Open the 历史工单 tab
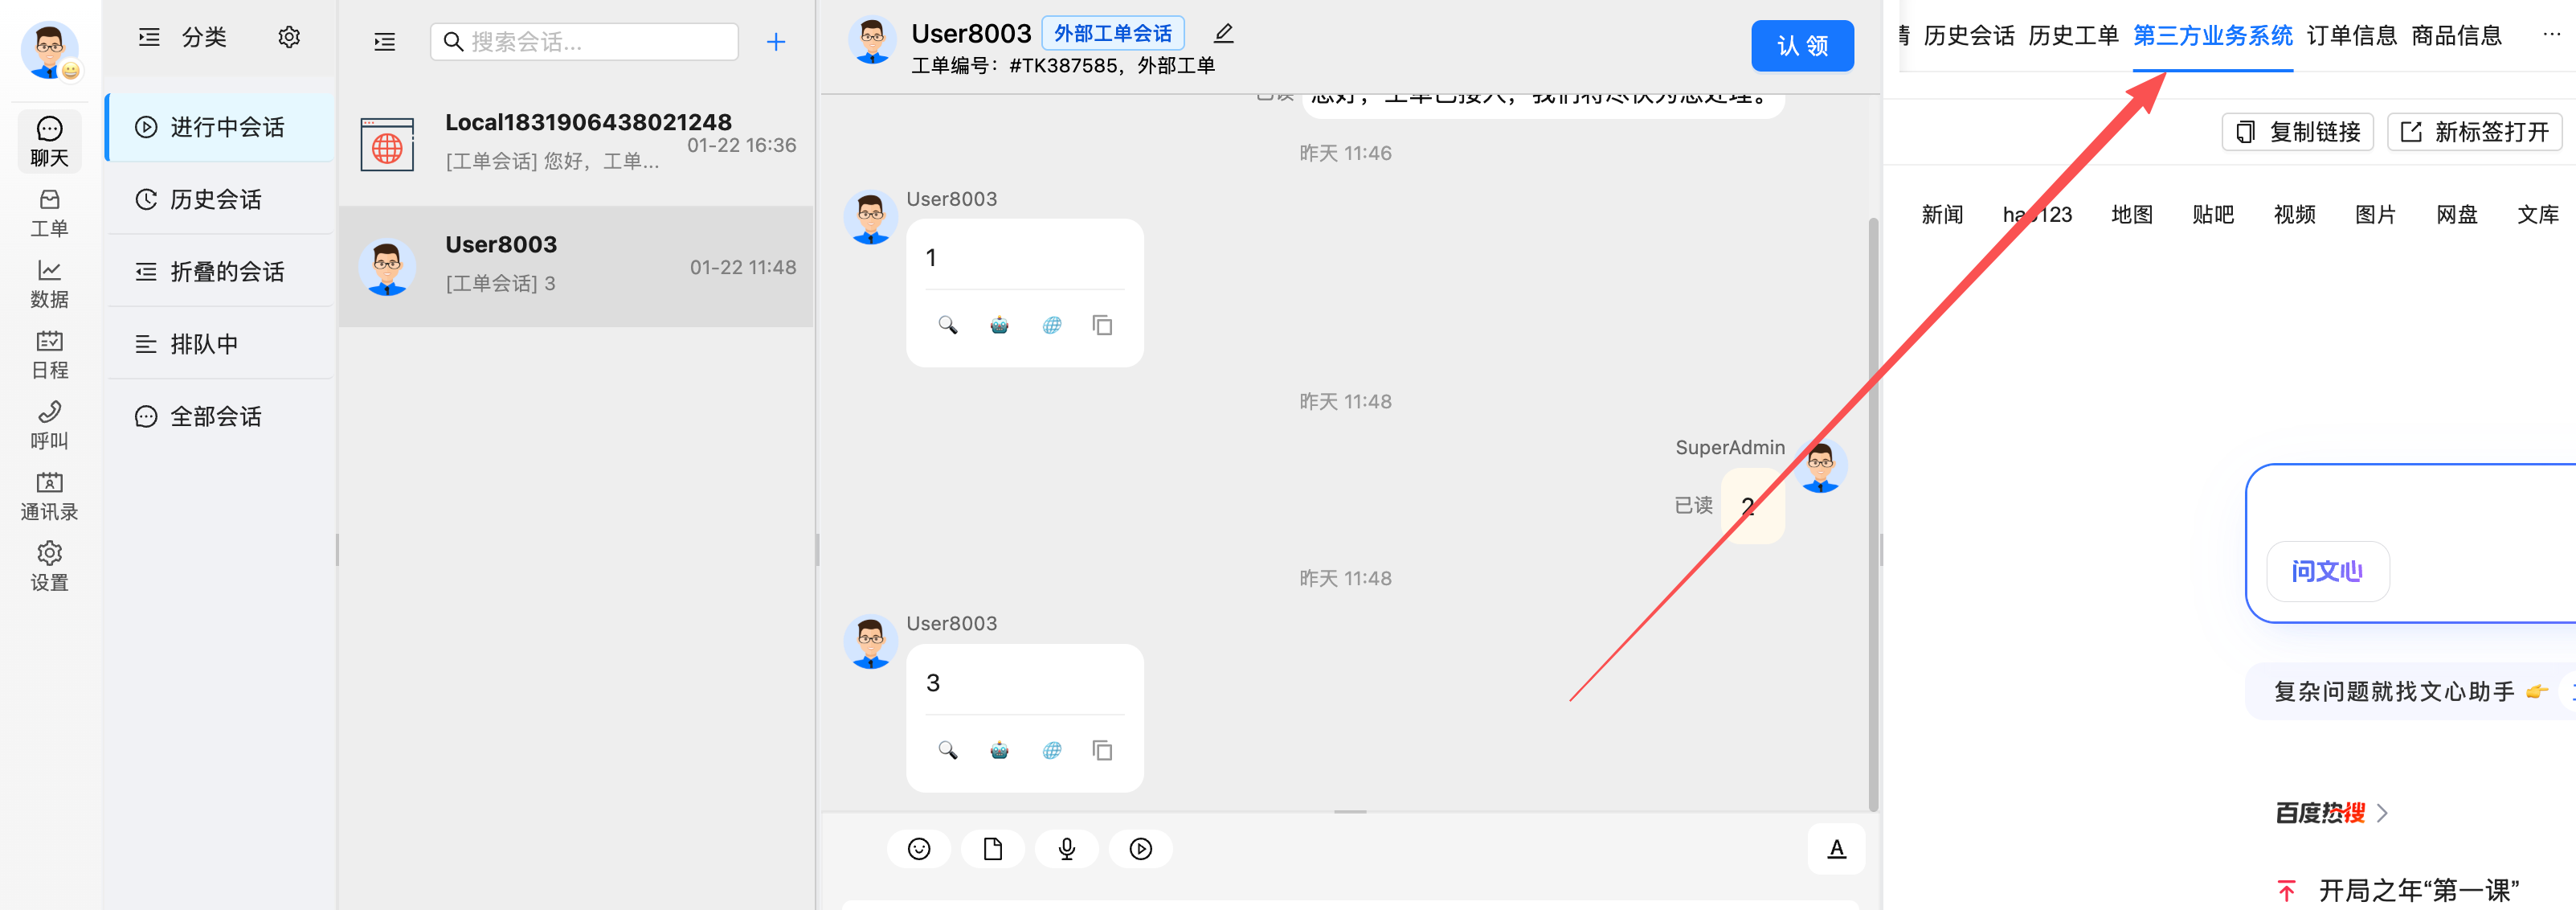The width and height of the screenshot is (2576, 910). point(2074,34)
